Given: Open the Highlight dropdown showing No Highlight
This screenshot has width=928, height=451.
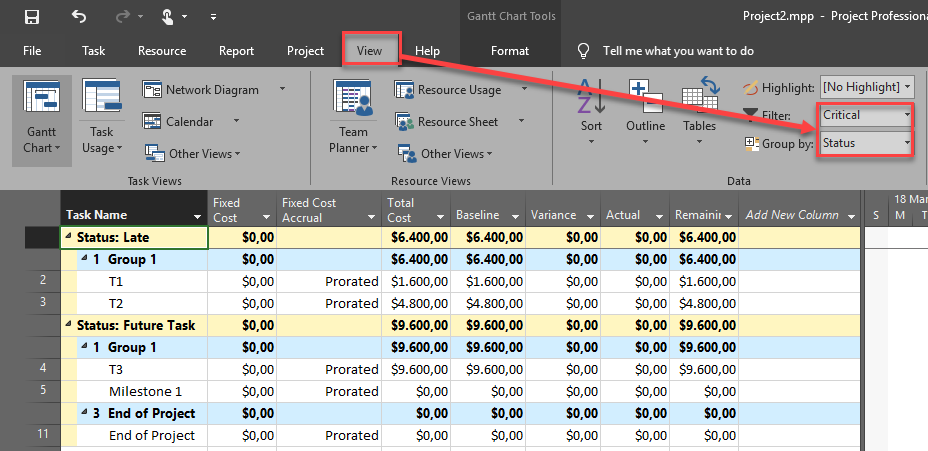Looking at the screenshot, I should coord(866,88).
